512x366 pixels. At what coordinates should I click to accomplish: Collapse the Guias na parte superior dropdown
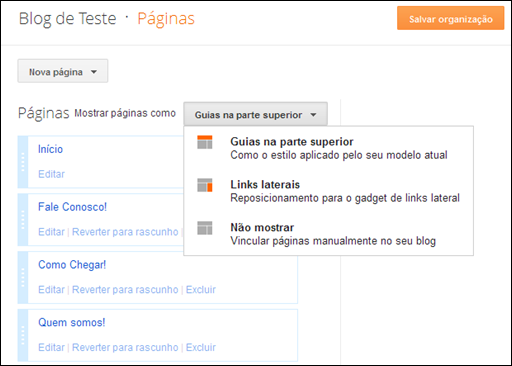255,114
